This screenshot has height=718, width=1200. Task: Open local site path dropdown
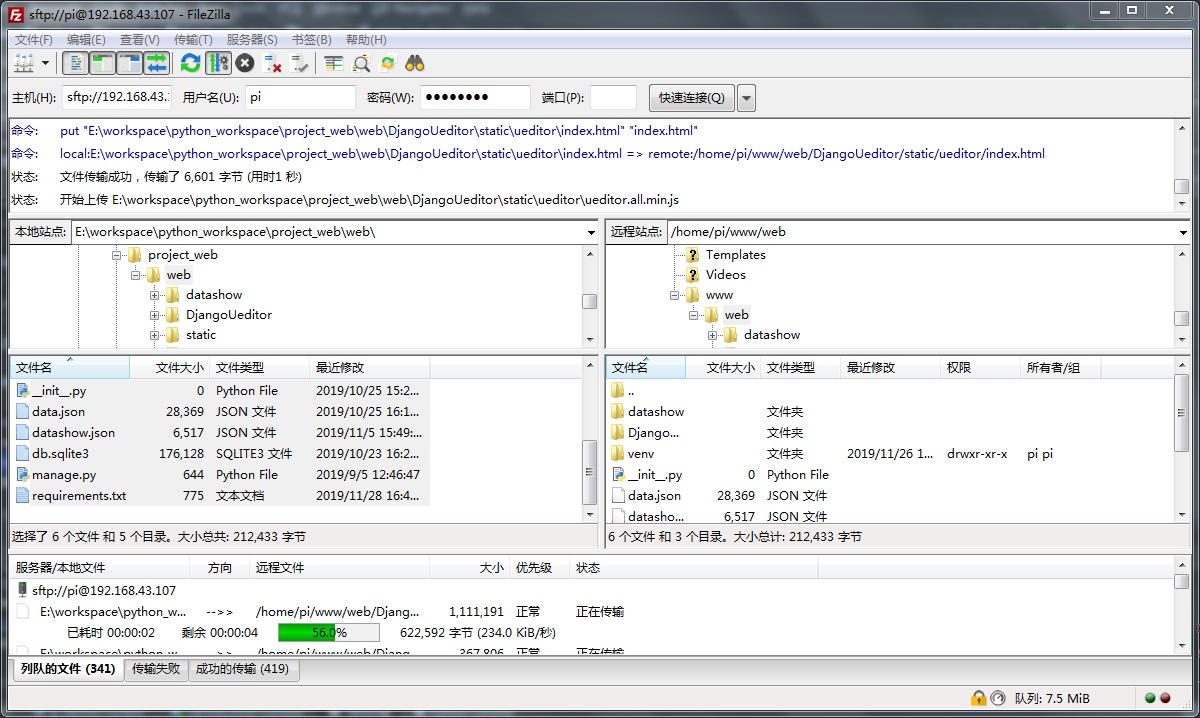(x=591, y=232)
